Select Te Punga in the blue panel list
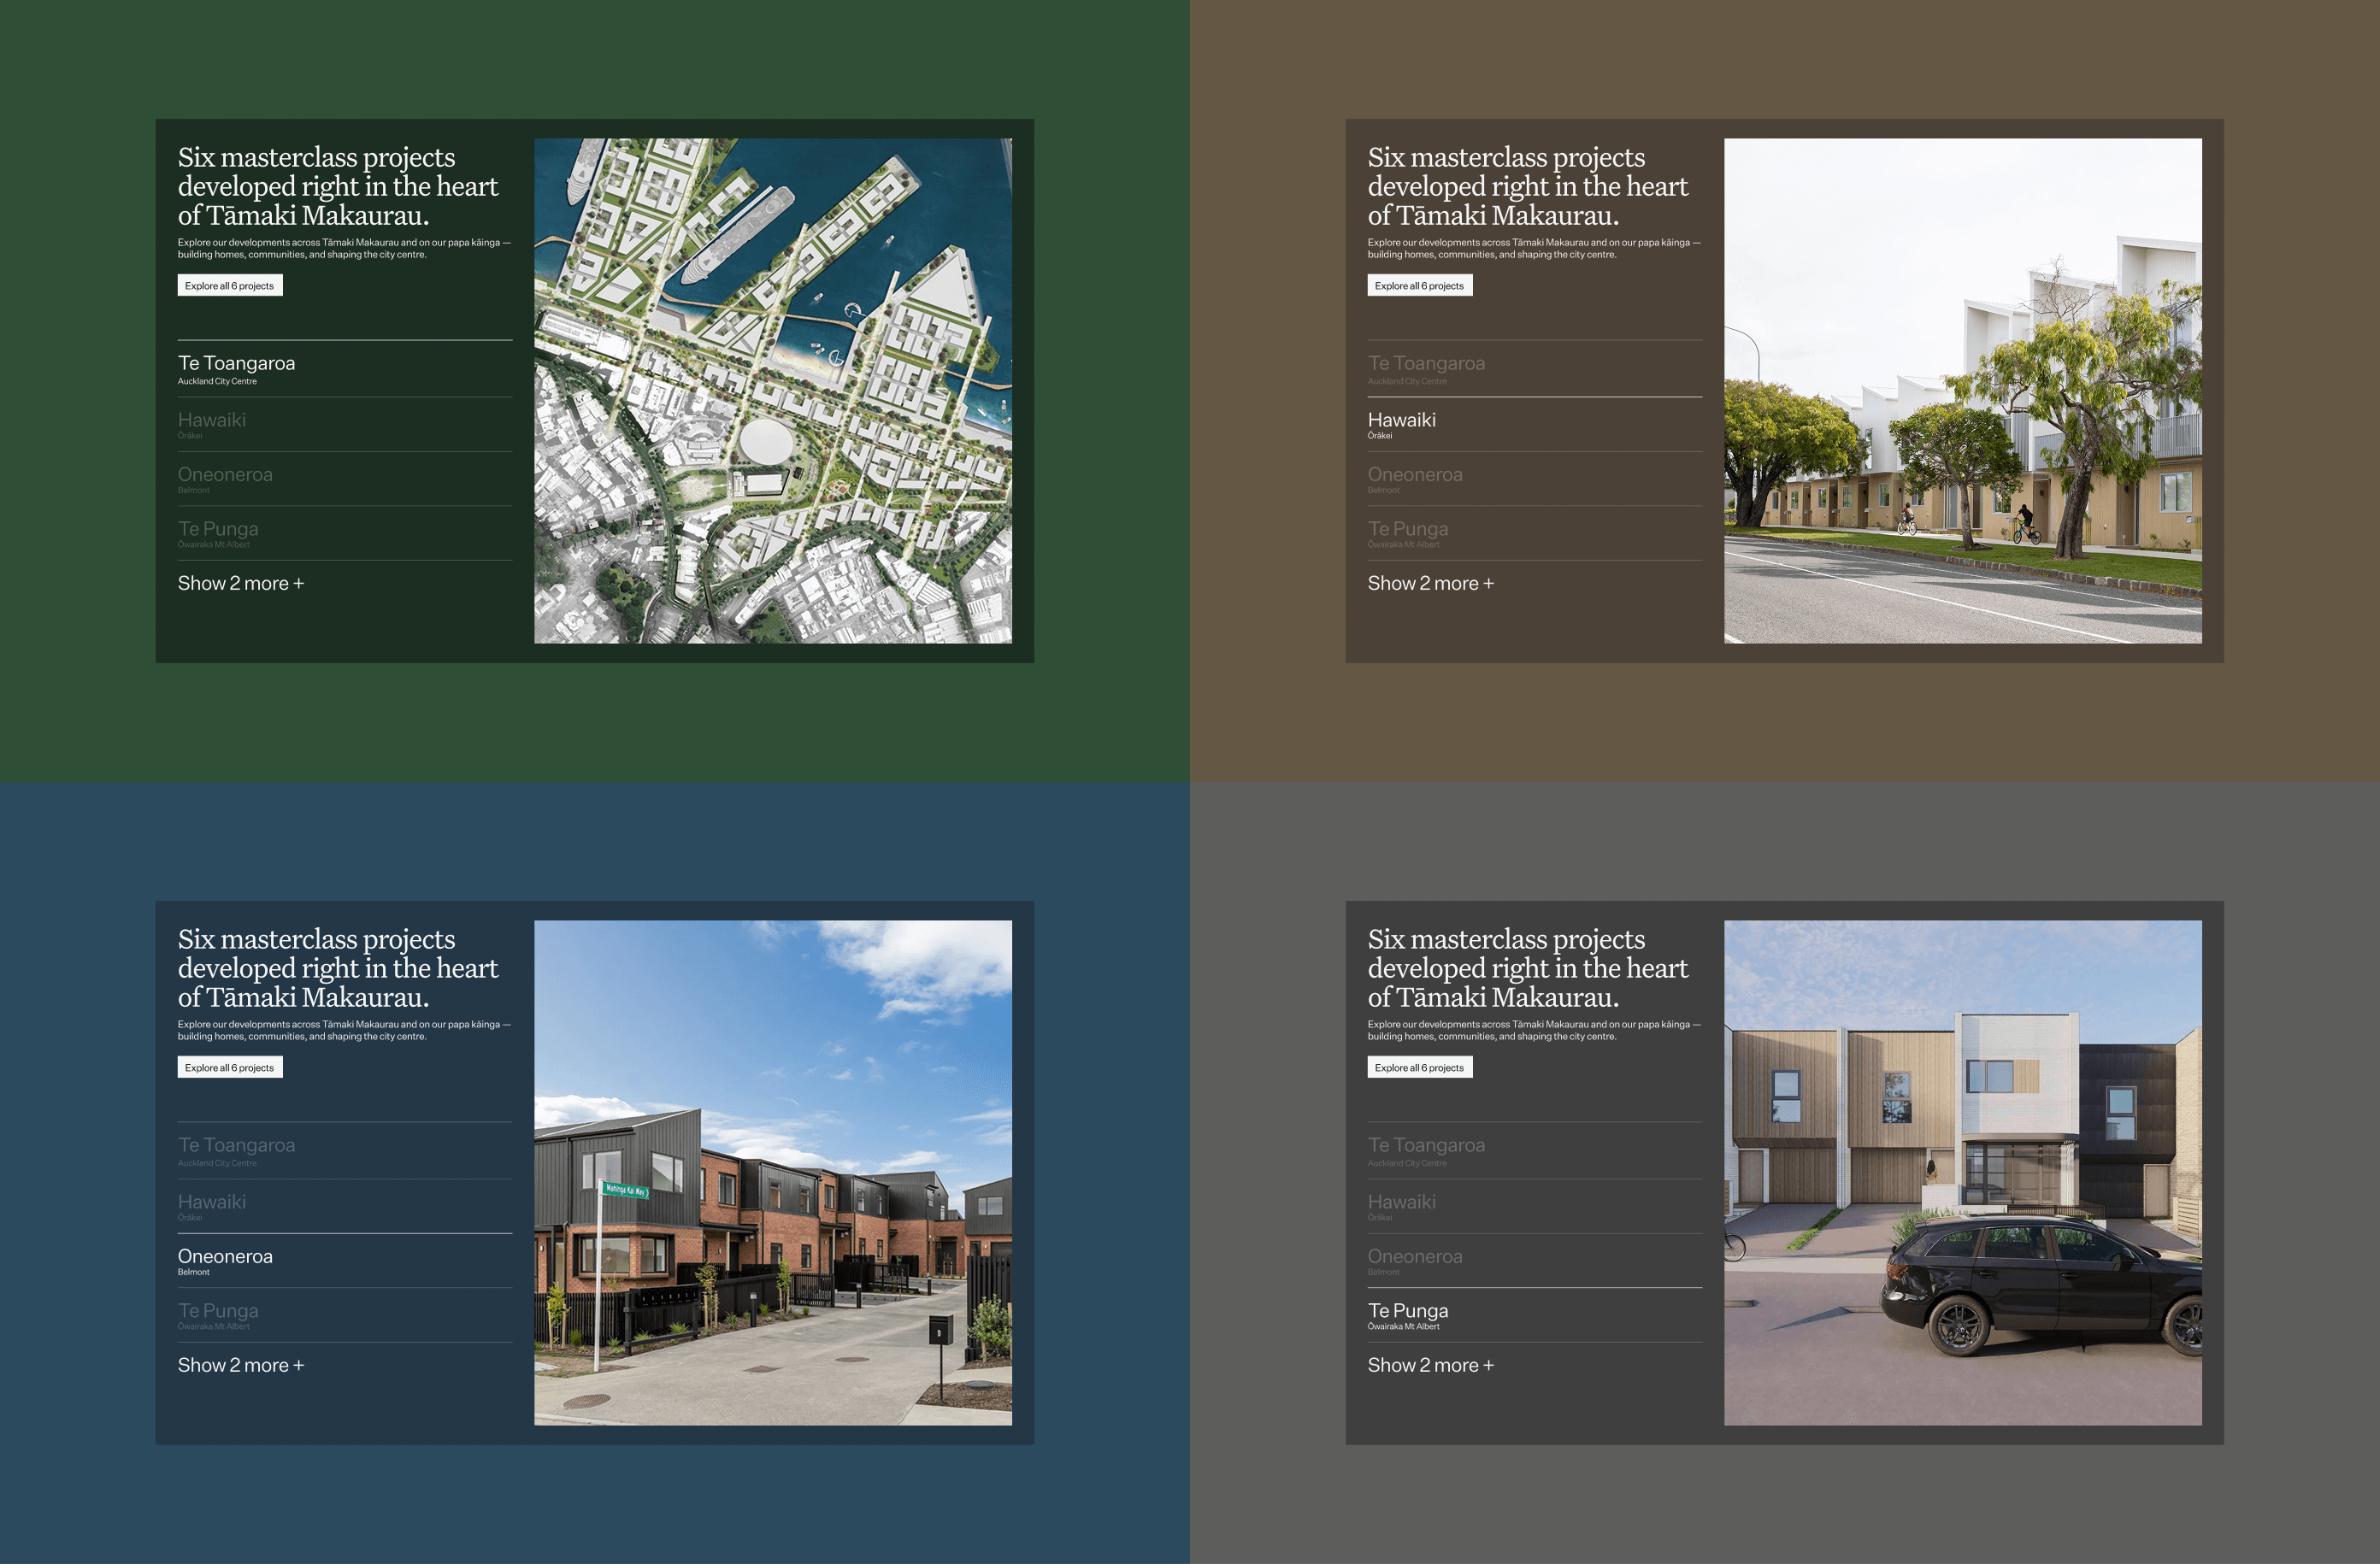This screenshot has height=1564, width=2380. tap(218, 1312)
